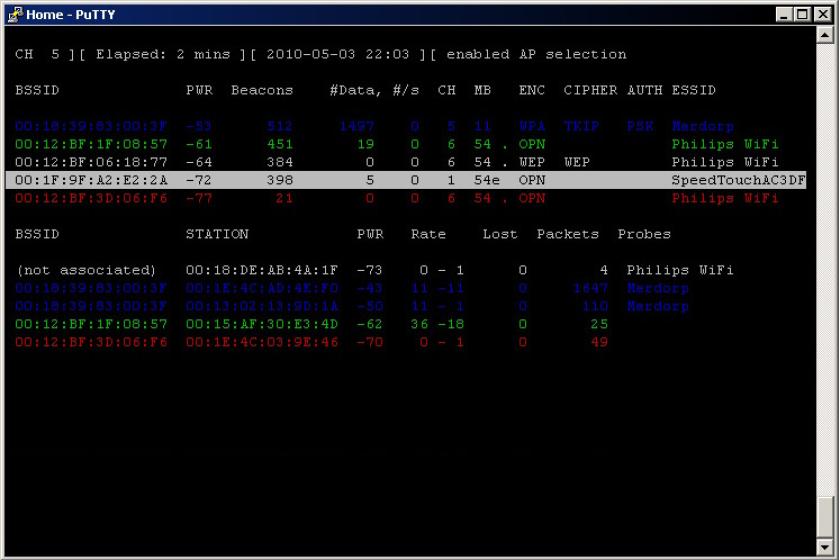Click the green rate '36 -18'
The width and height of the screenshot is (840, 560).
[x=437, y=324]
